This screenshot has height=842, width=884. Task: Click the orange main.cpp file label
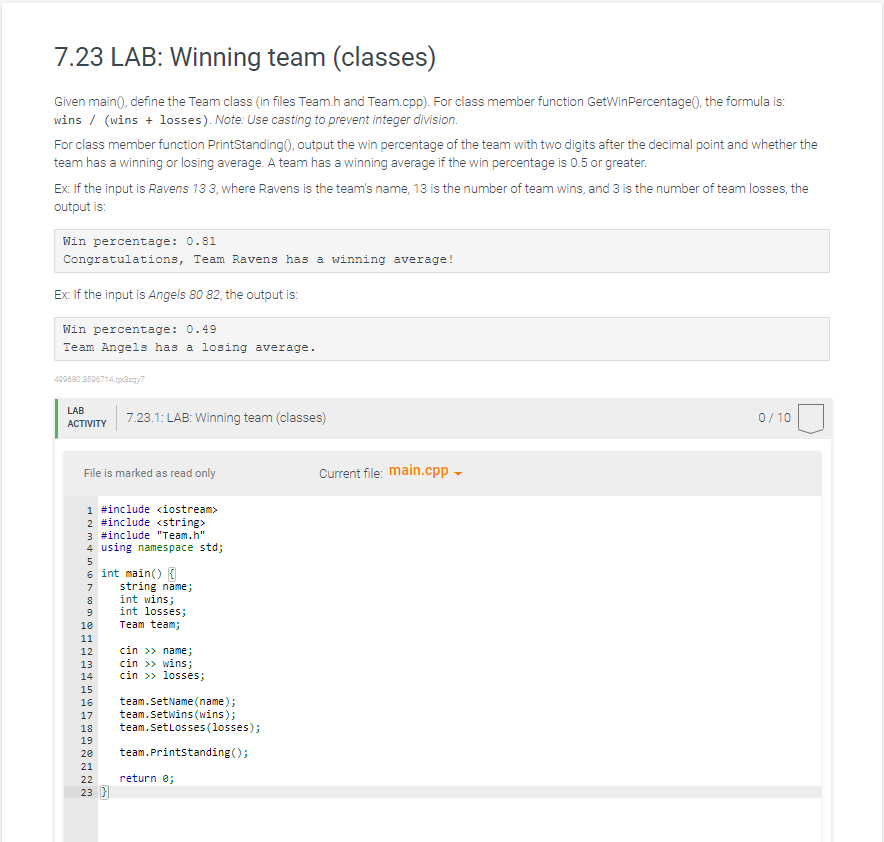pyautogui.click(x=418, y=469)
